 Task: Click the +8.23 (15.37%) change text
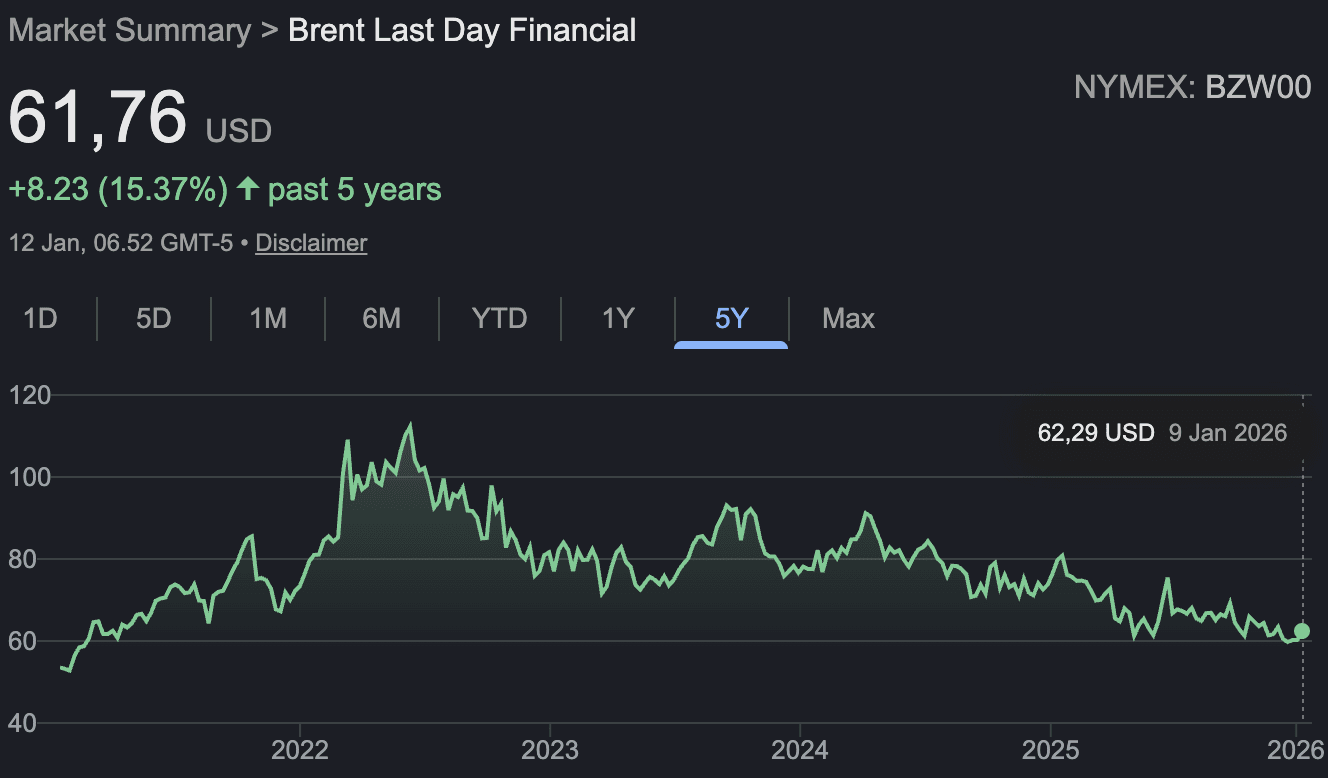point(113,189)
